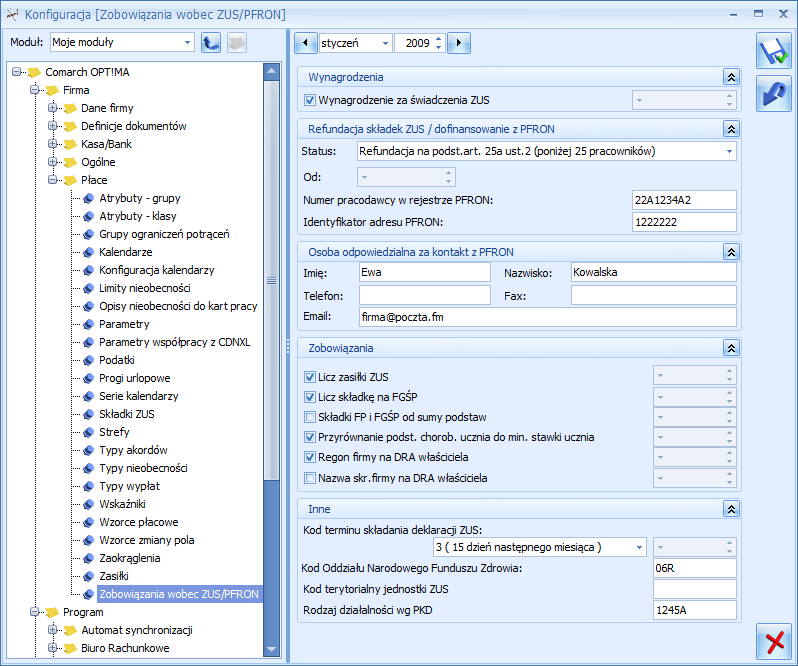Open Opisy nieobecności do kart pracy

tap(178, 306)
